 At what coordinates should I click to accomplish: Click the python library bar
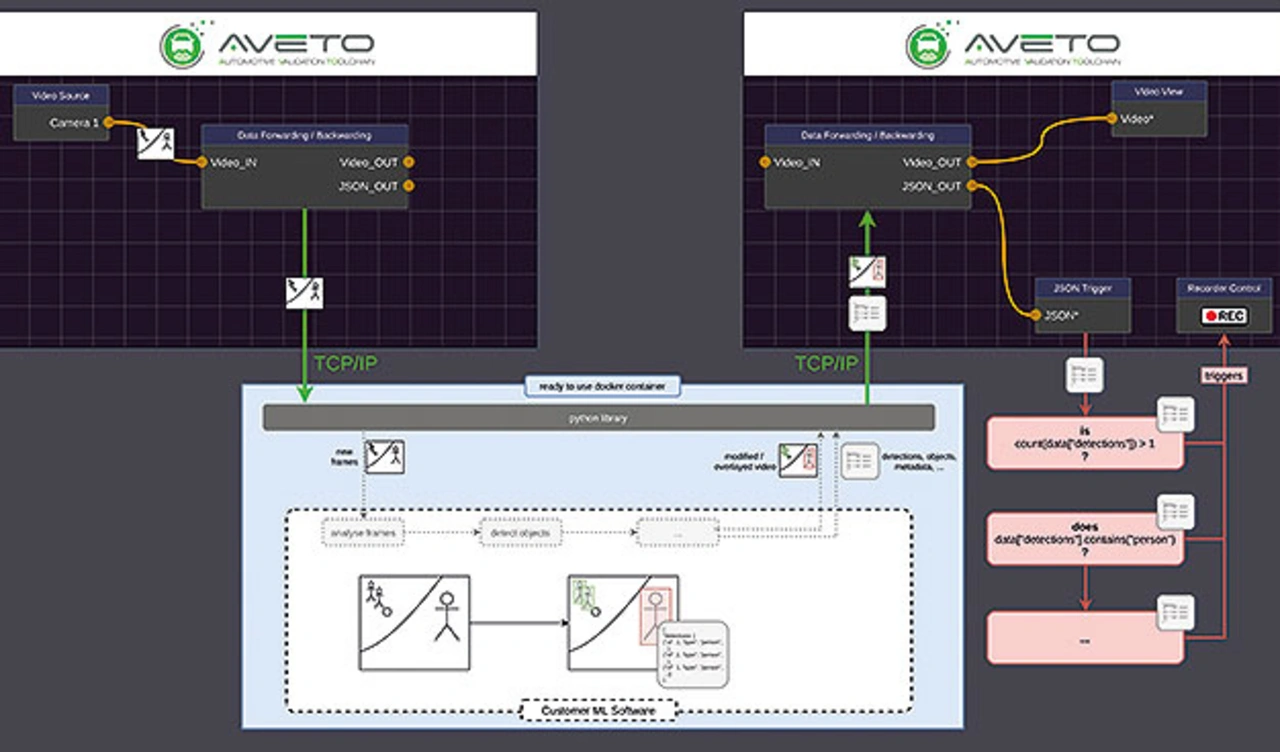click(598, 418)
